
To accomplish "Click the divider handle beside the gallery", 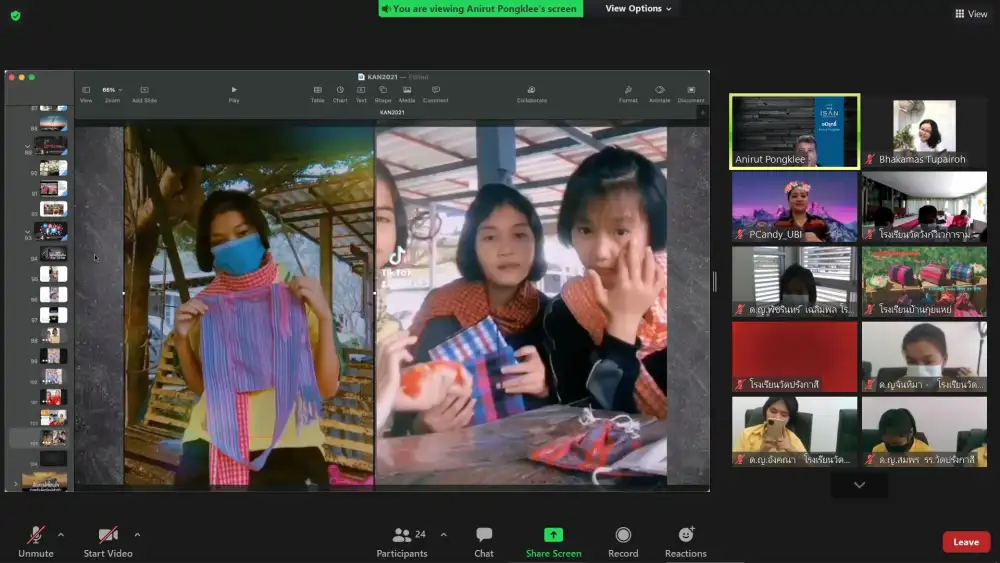I will [714, 282].
